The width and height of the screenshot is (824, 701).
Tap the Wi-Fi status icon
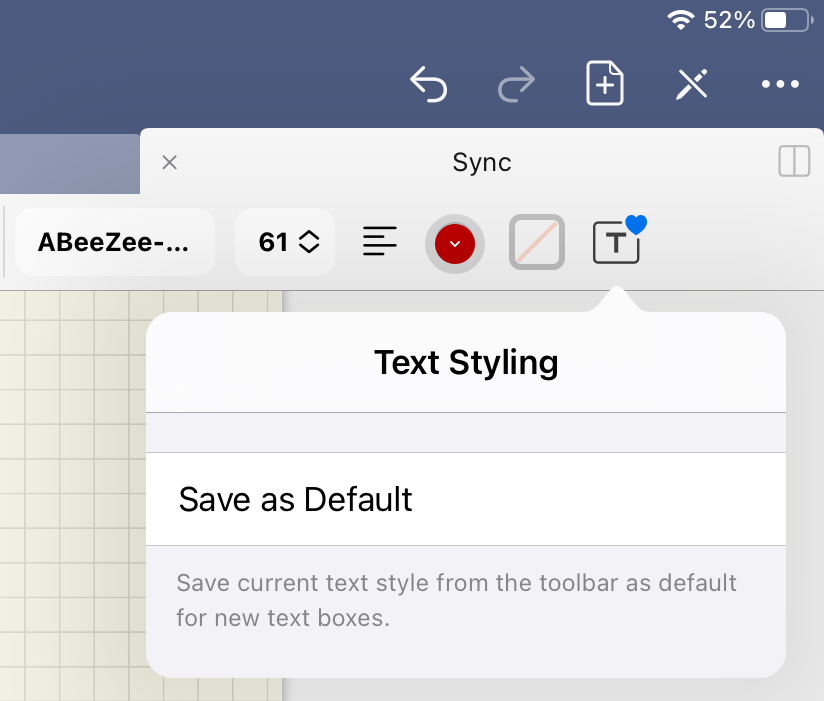click(682, 18)
